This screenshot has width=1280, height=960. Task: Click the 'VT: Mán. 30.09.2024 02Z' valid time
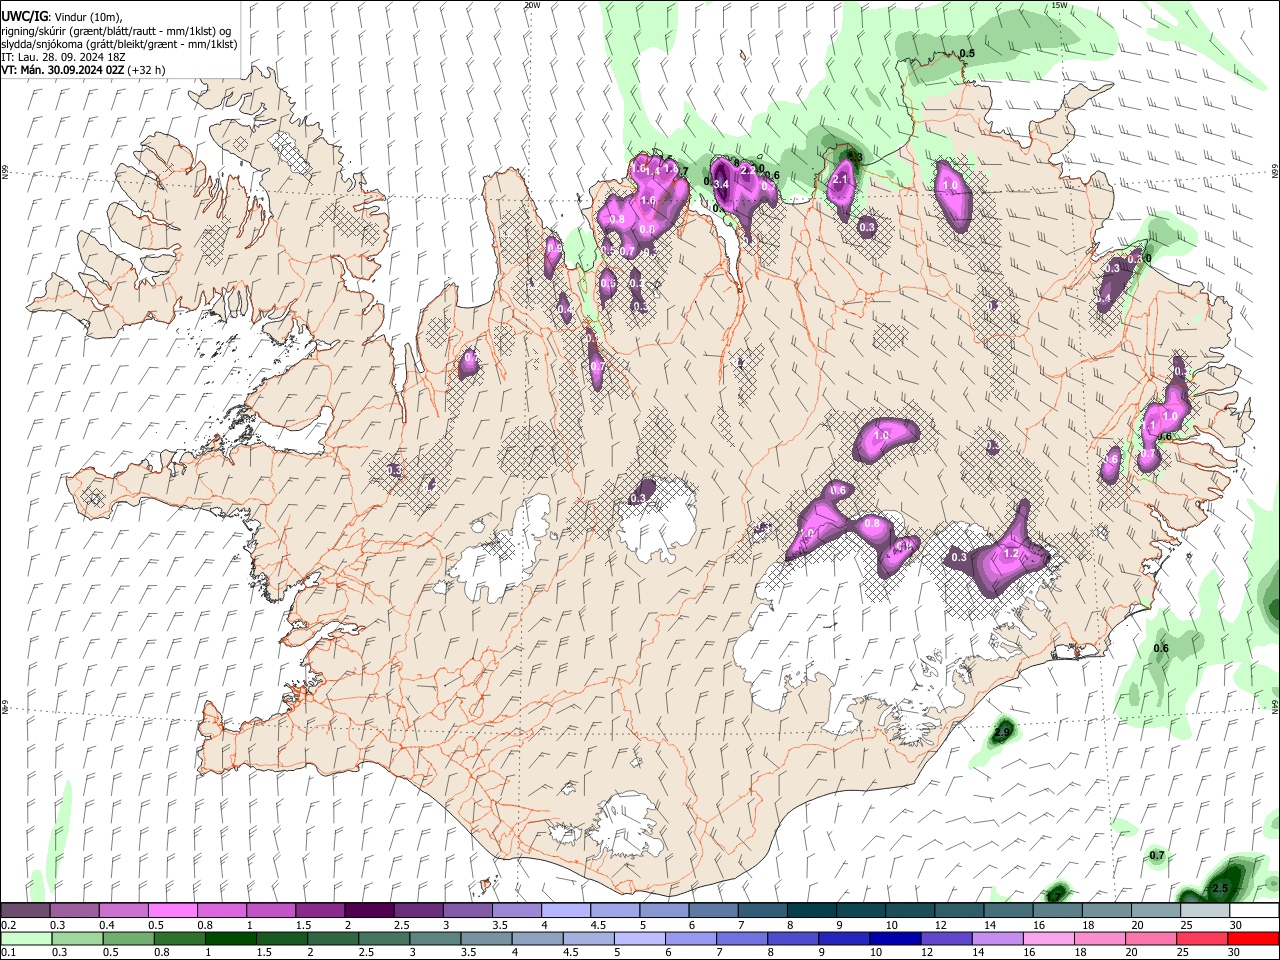63,70
